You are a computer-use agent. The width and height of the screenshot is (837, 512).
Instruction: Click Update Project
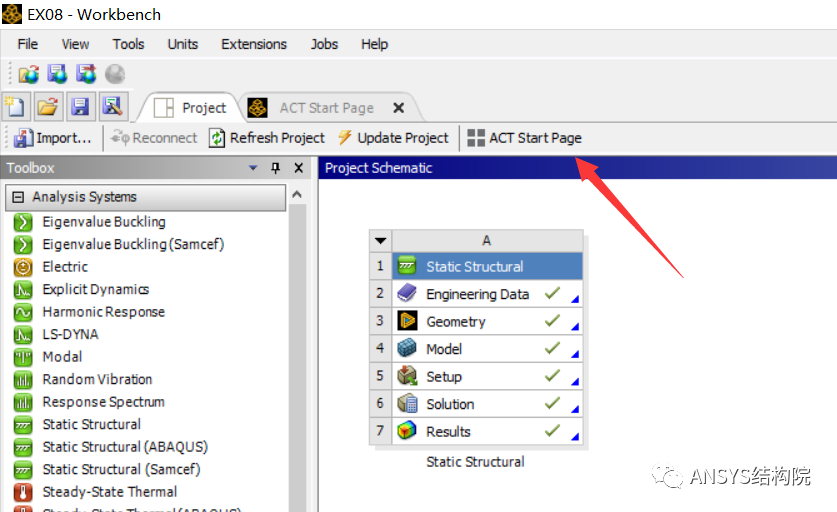pos(393,138)
